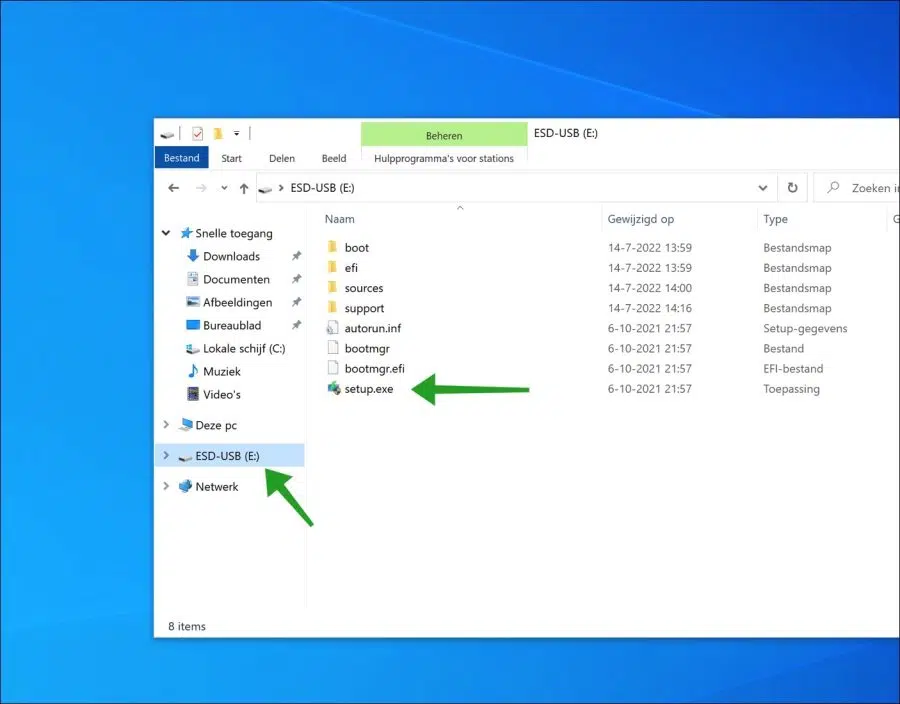Select Lokale schijf (C:) in sidebar
Screen dimensions: 900x704
(244, 348)
